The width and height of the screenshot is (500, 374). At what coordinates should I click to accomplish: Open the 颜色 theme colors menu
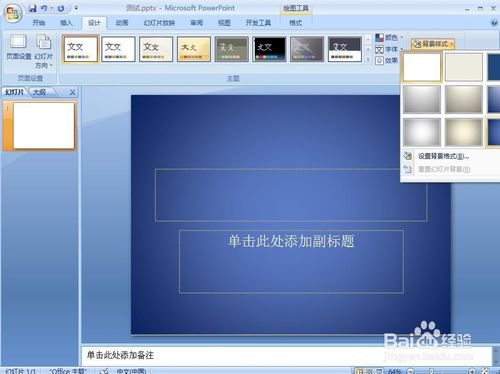click(389, 37)
